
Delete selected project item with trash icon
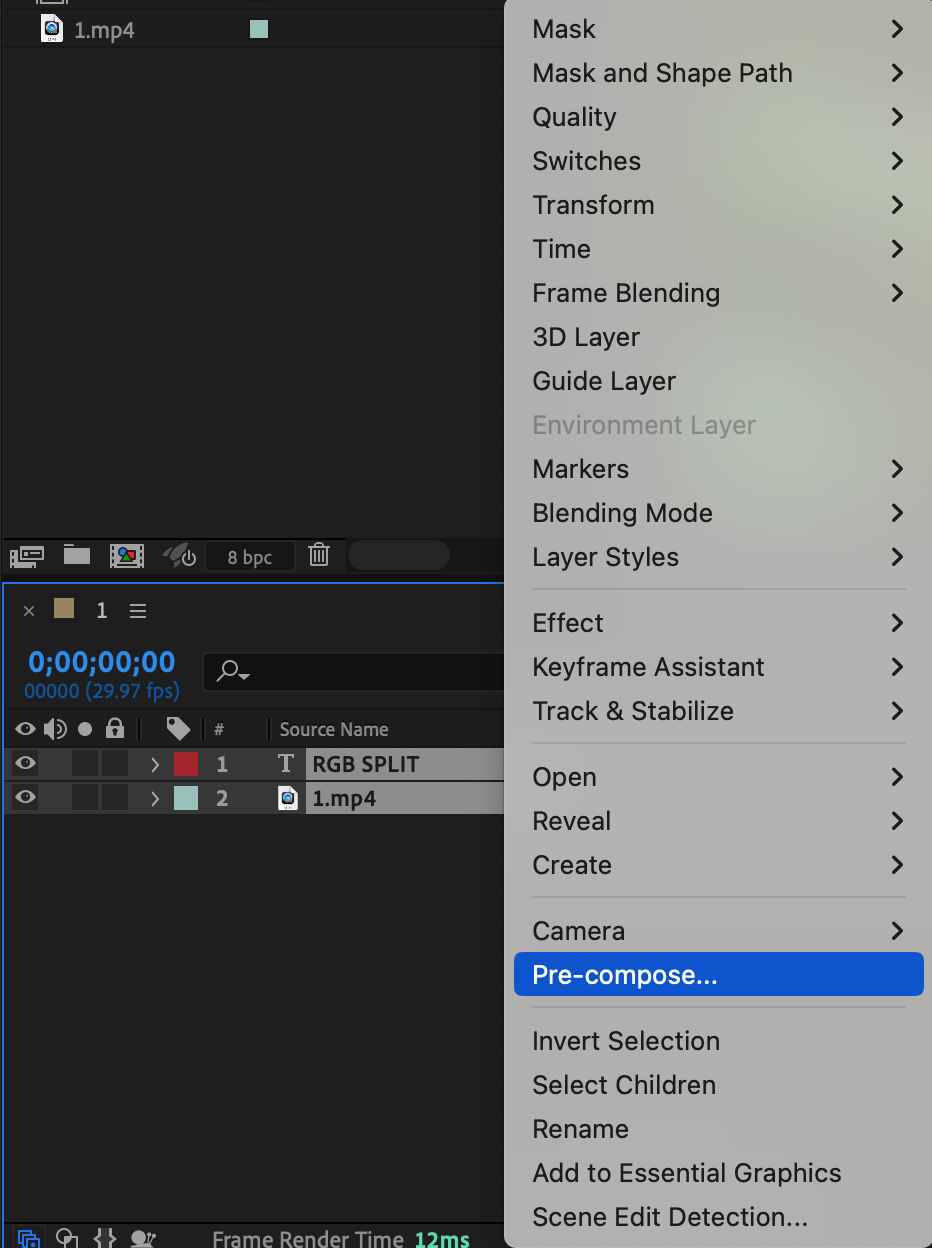tap(319, 555)
